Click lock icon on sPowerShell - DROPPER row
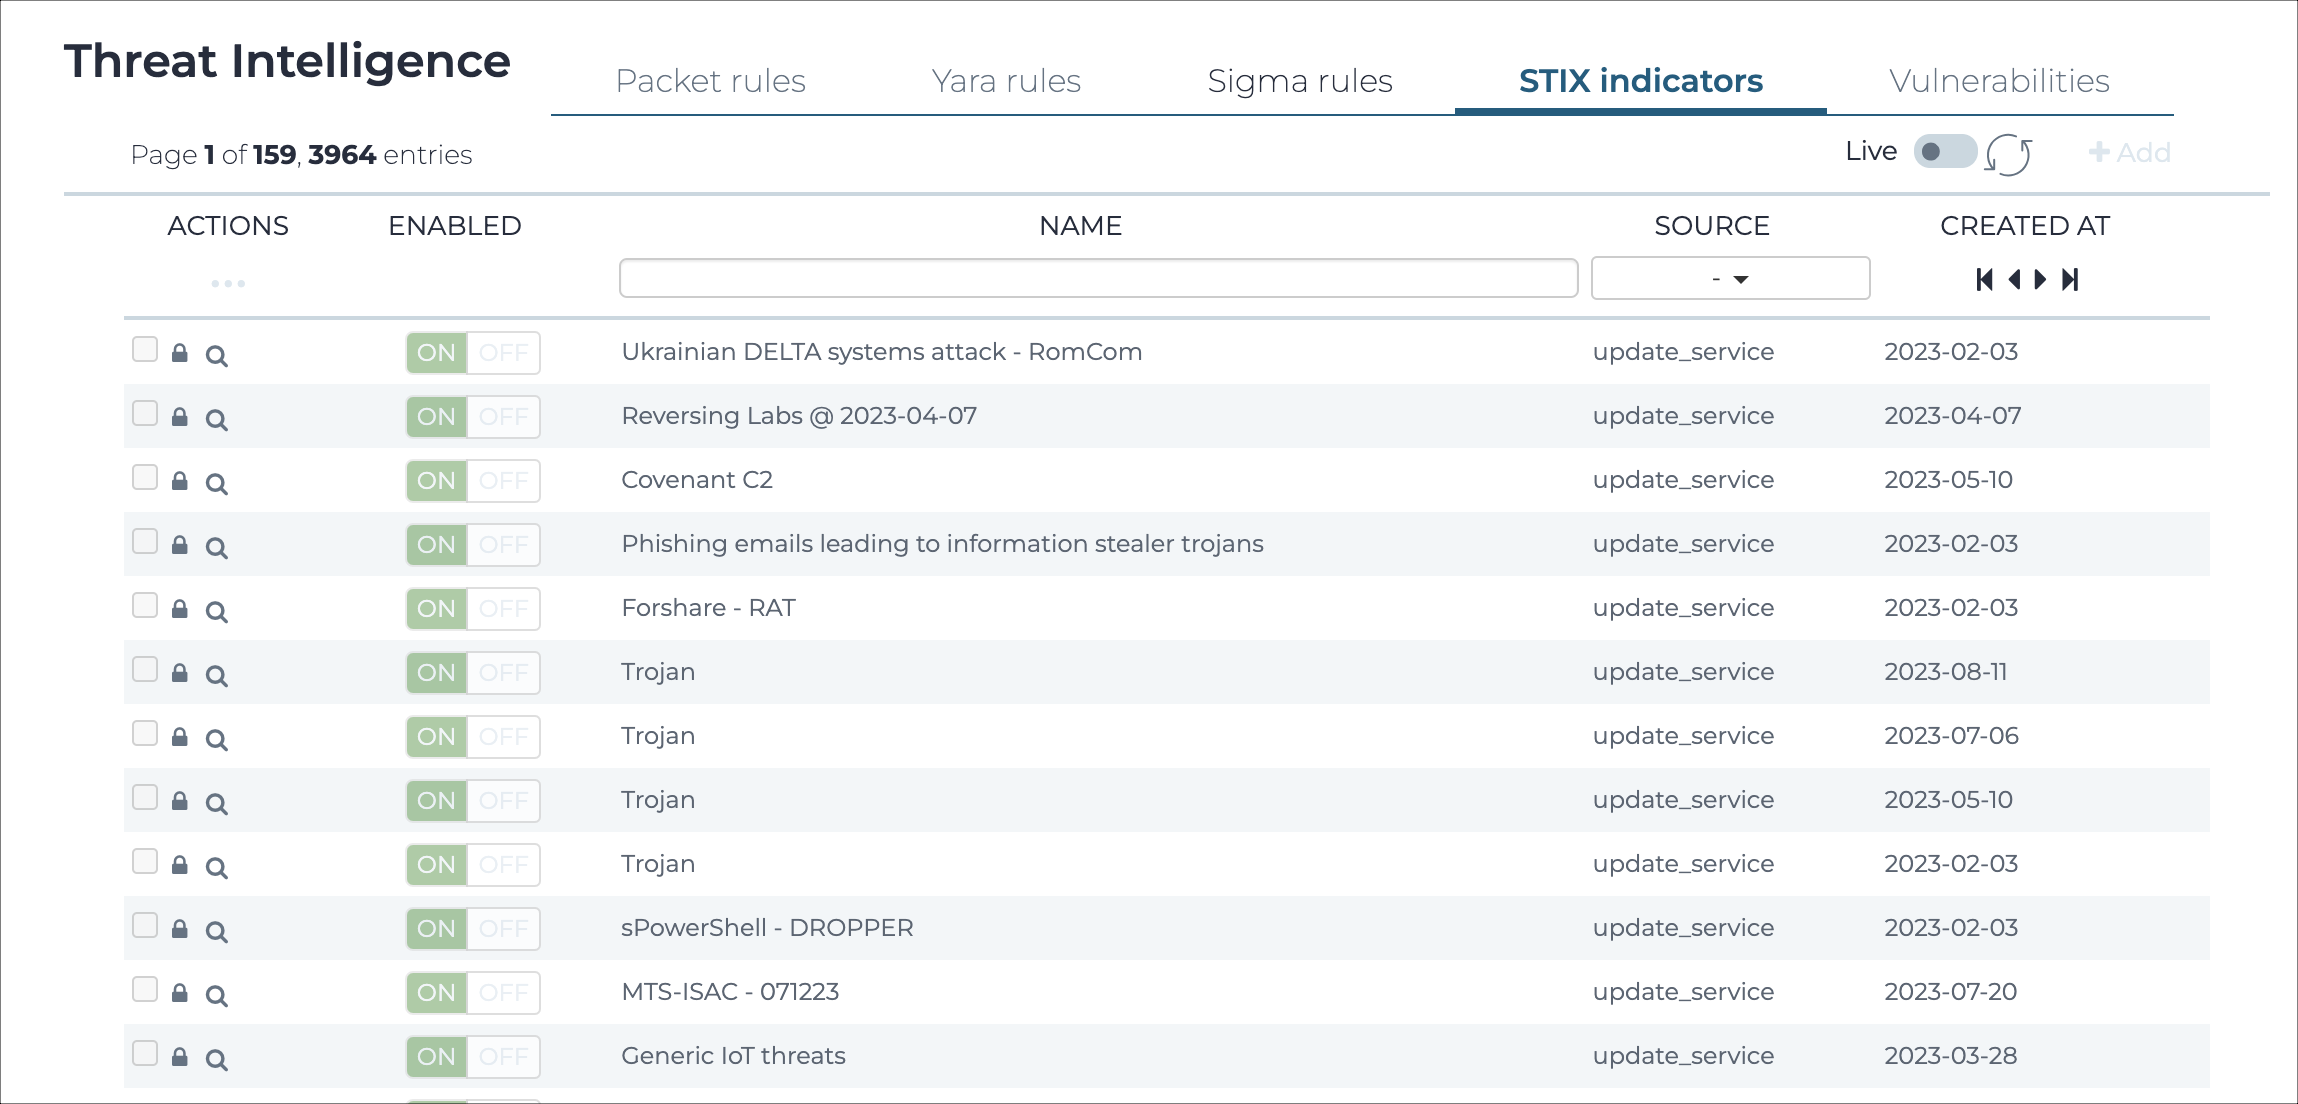This screenshot has height=1104, width=2298. pos(180,928)
